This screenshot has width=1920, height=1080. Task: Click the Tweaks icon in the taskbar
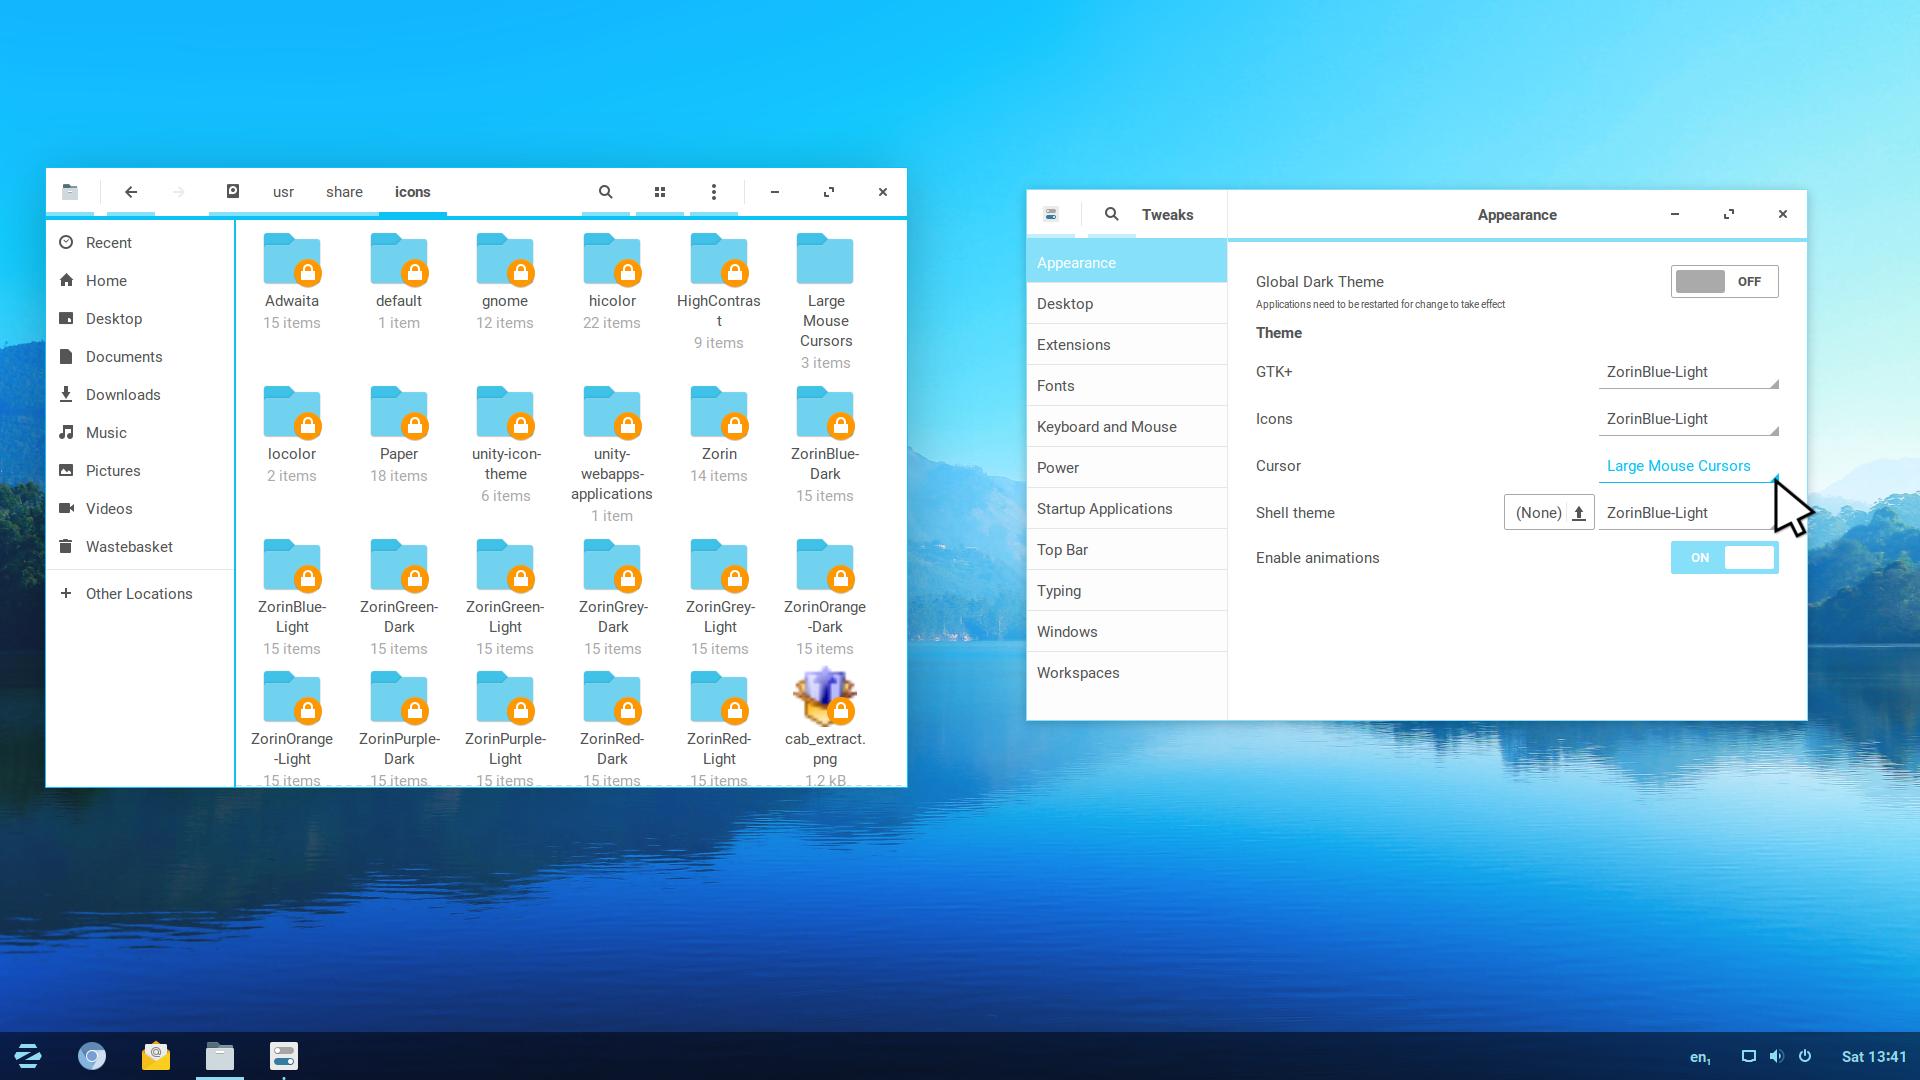(284, 1056)
